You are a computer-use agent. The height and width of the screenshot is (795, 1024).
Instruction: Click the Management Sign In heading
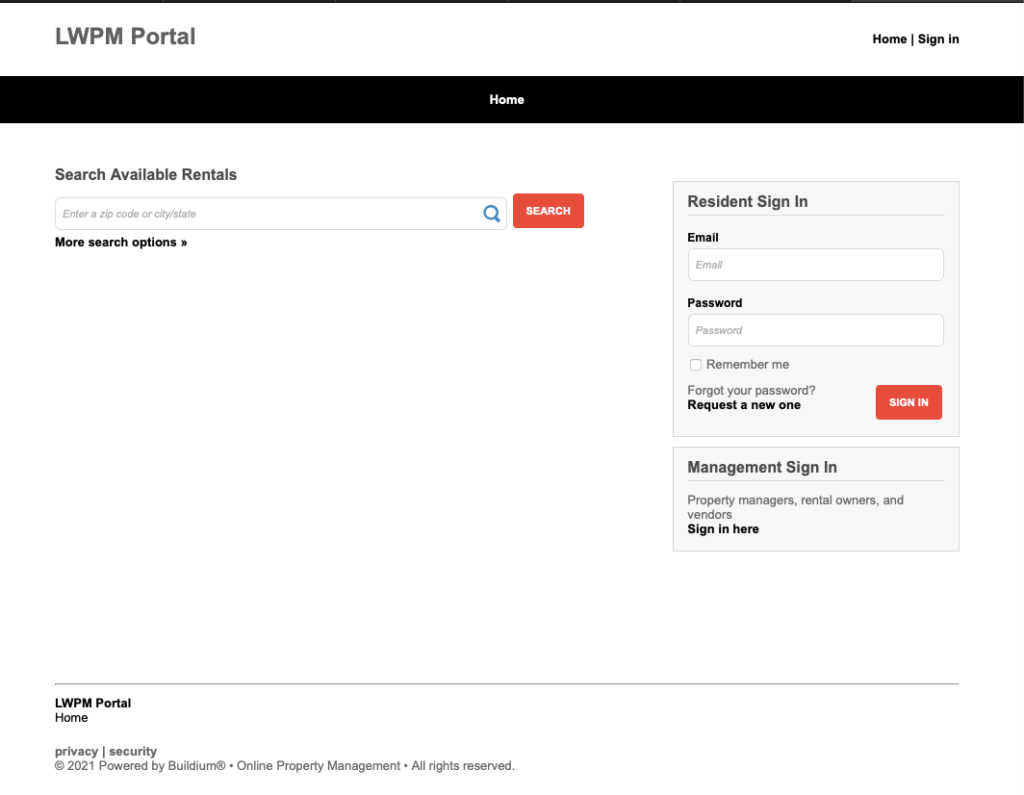(762, 468)
